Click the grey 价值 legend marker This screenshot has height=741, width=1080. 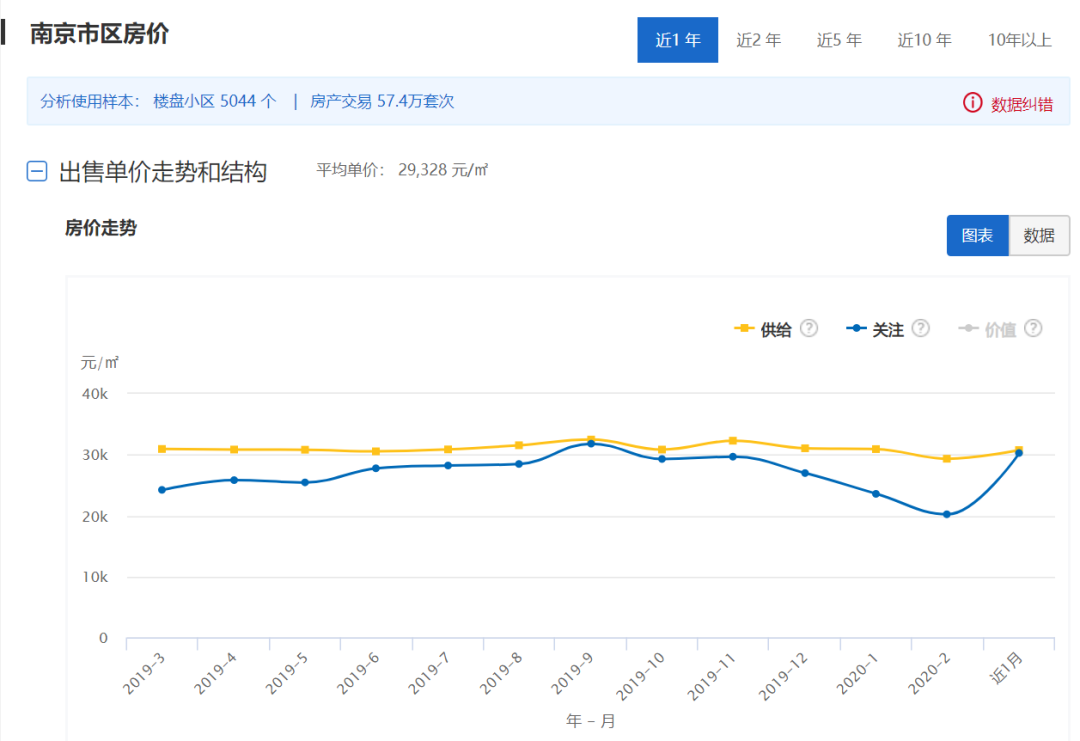968,328
